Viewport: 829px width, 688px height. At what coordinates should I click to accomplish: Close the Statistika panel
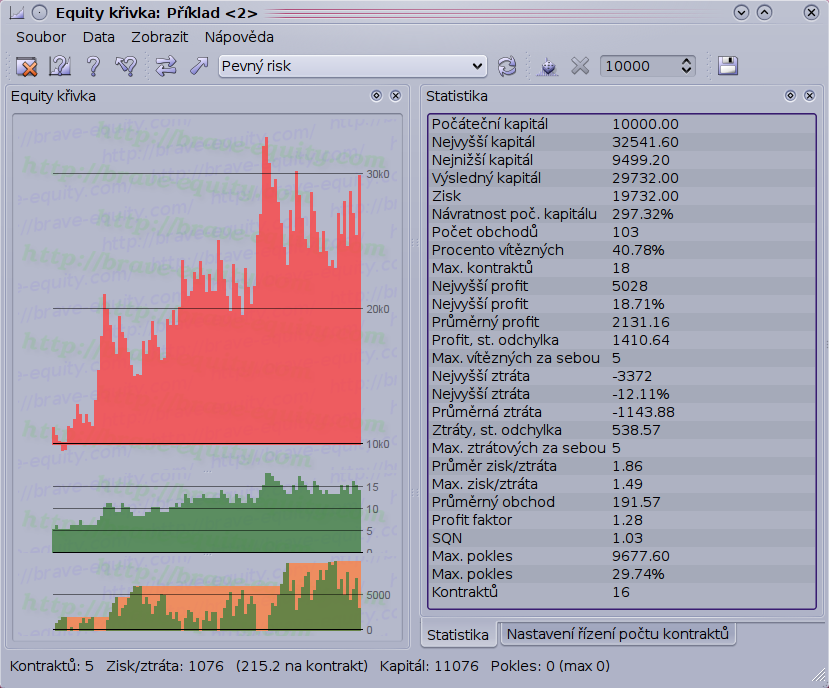[809, 96]
